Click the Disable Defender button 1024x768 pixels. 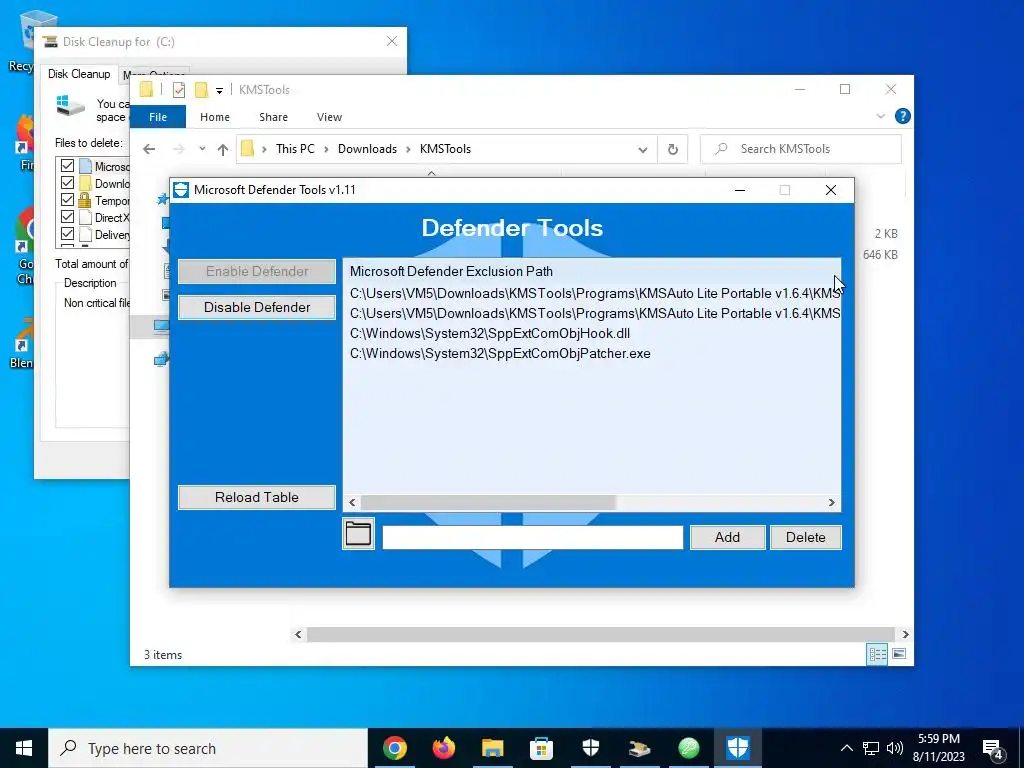point(257,307)
